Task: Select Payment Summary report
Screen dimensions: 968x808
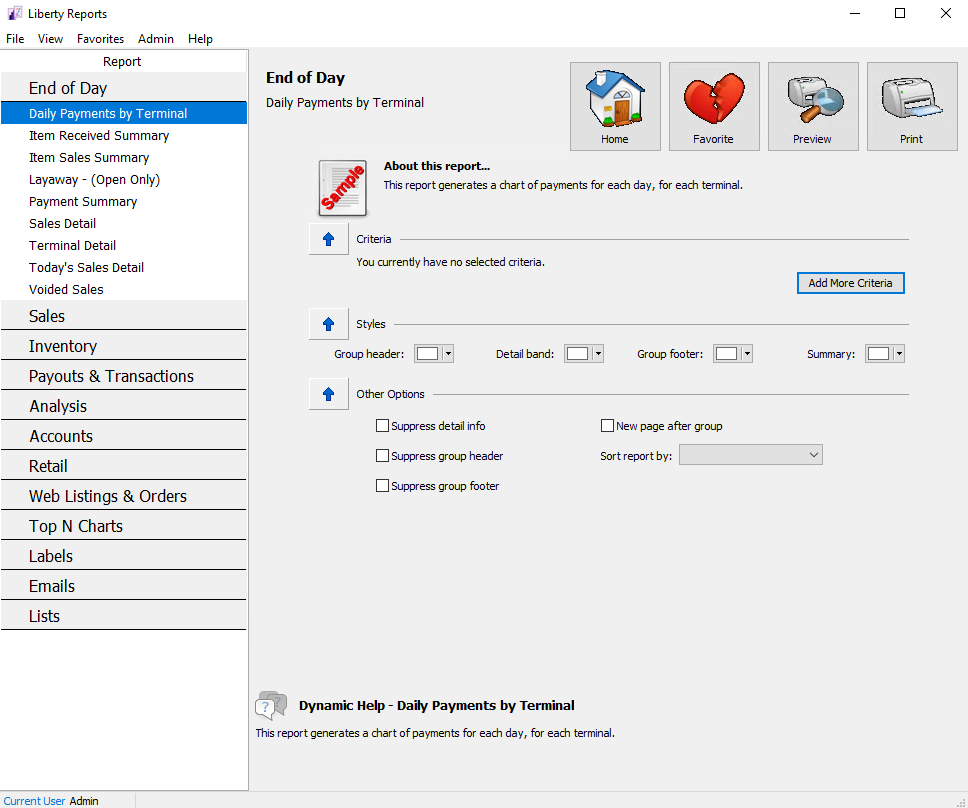Action: pyautogui.click(x=123, y=201)
